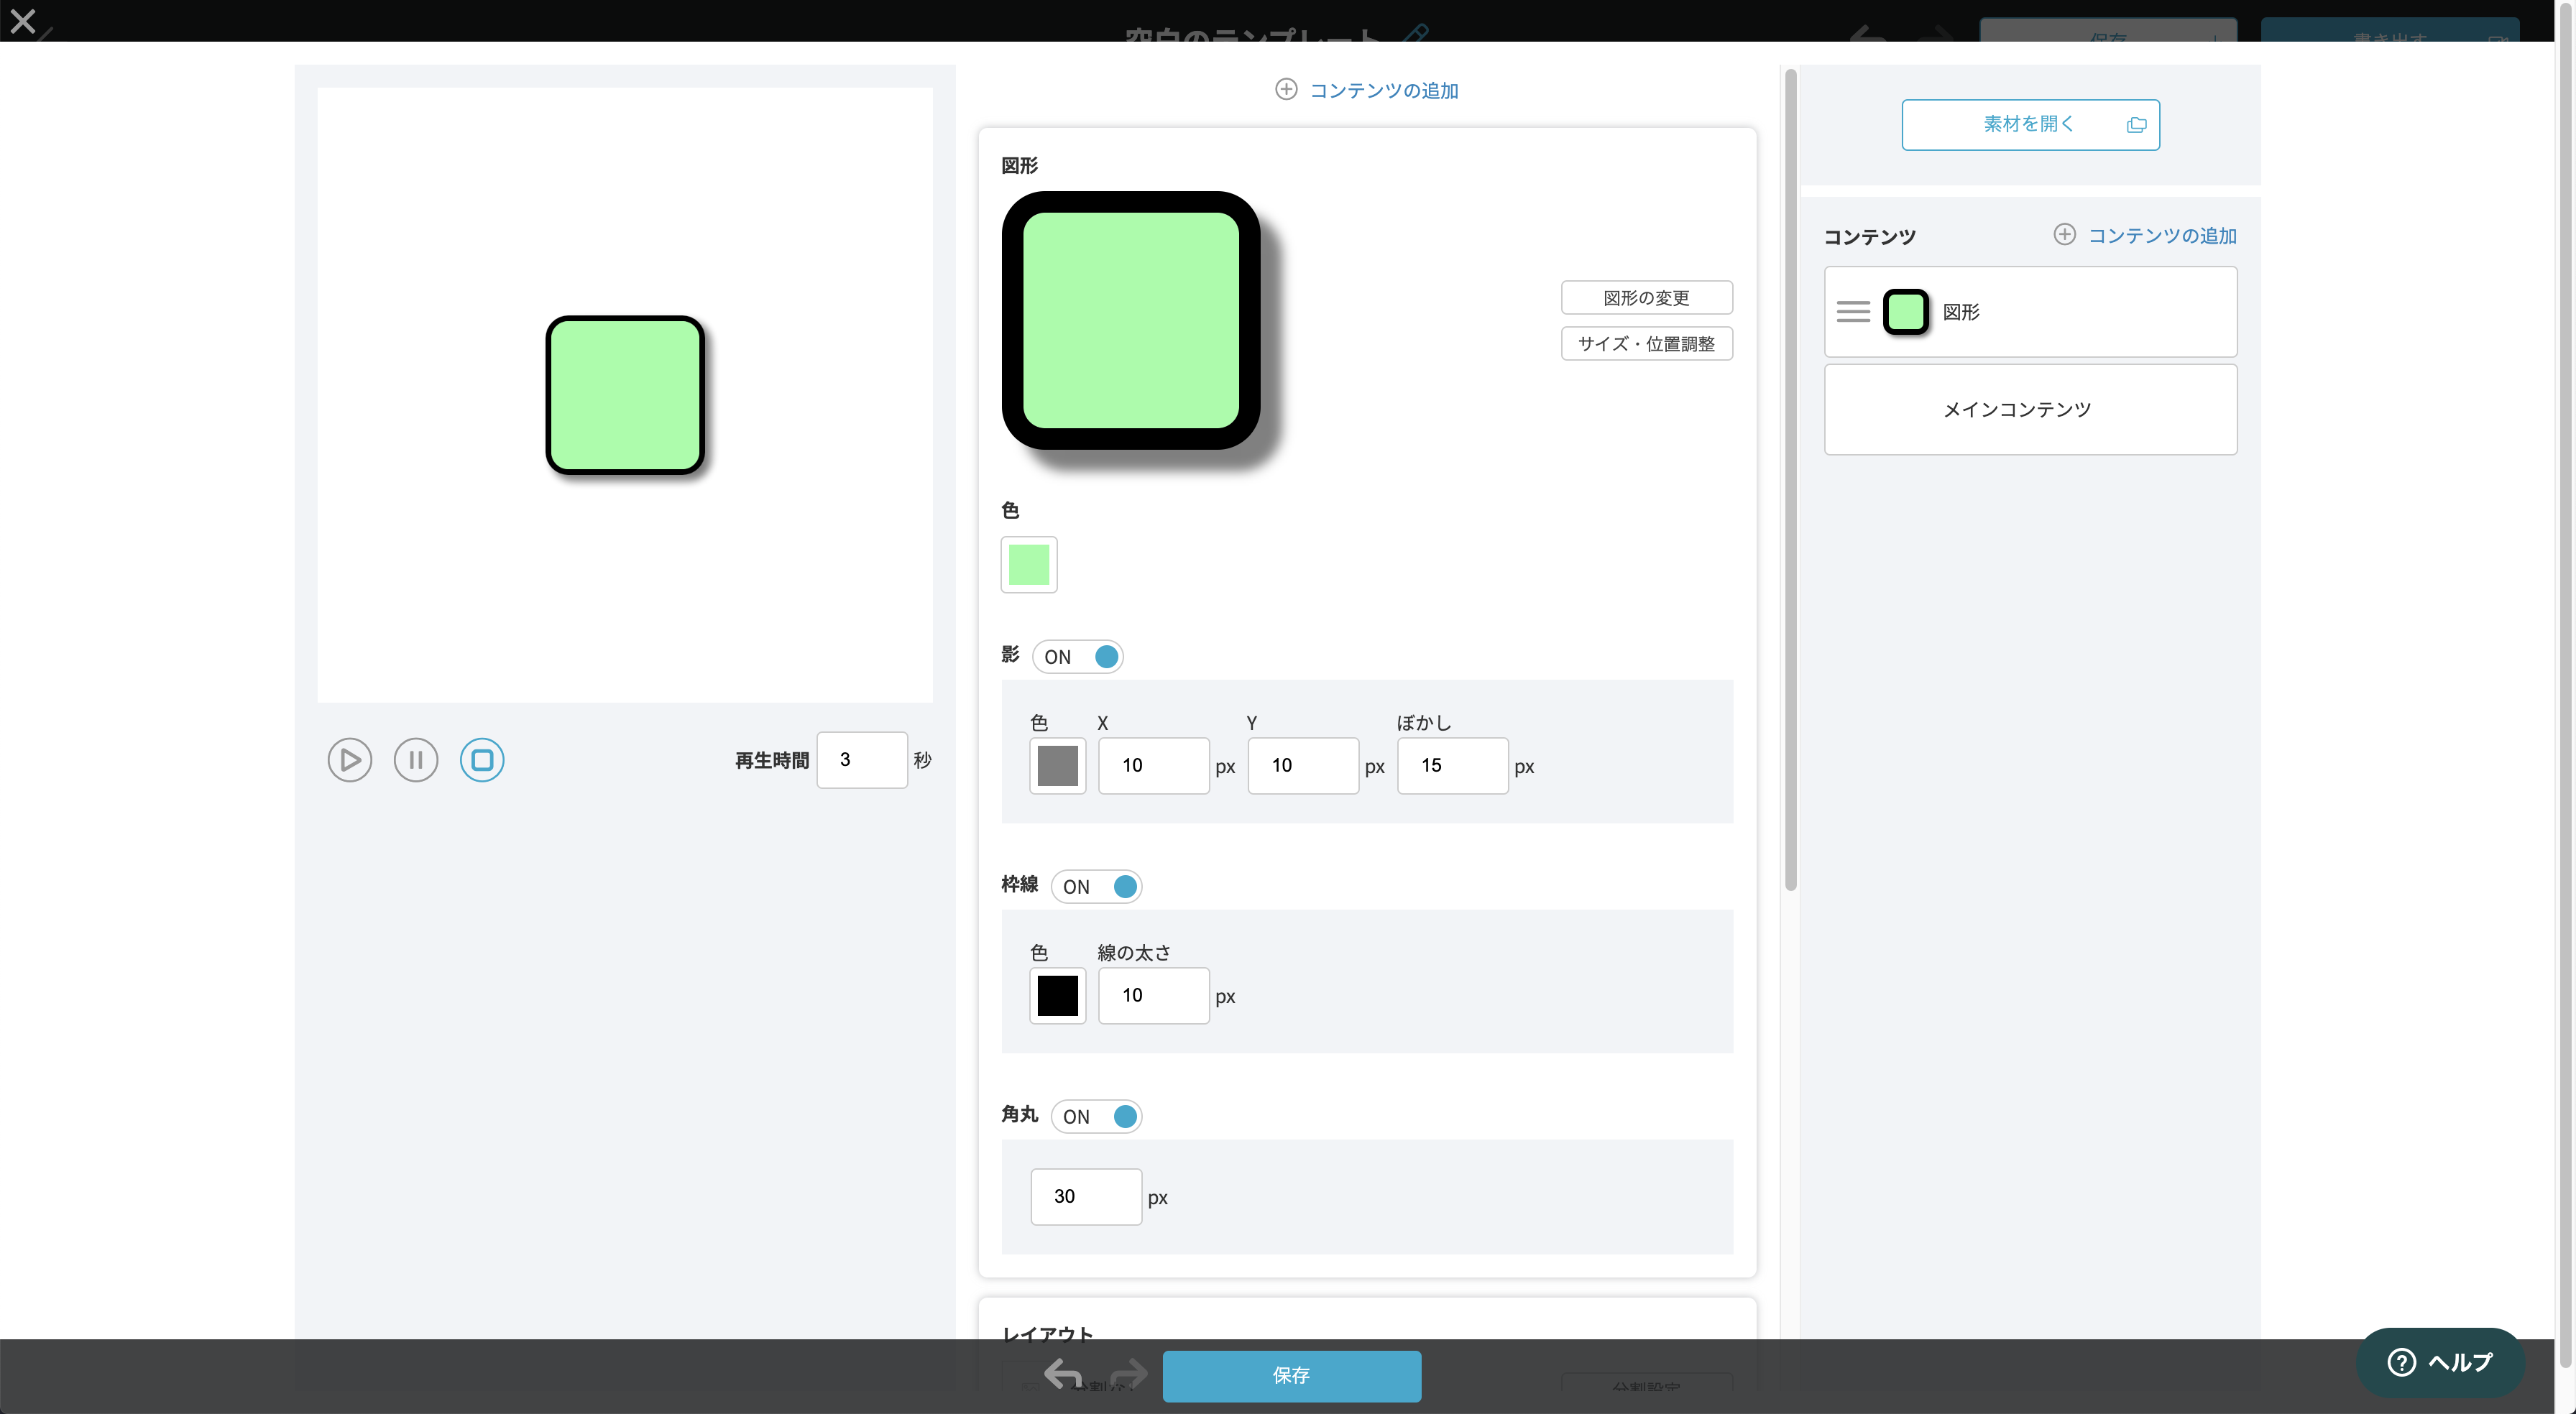Open the black border color swatch
Viewport: 2576px width, 1414px height.
1057,996
